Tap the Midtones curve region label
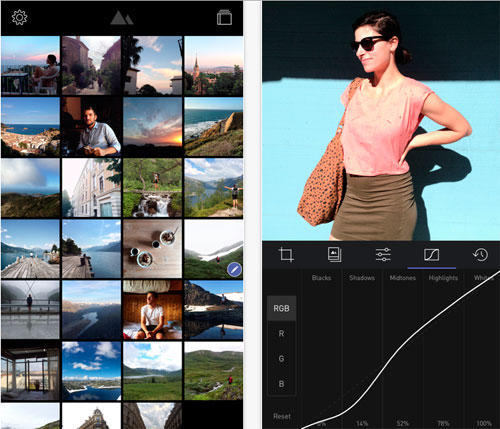The height and width of the screenshot is (429, 500). click(403, 278)
